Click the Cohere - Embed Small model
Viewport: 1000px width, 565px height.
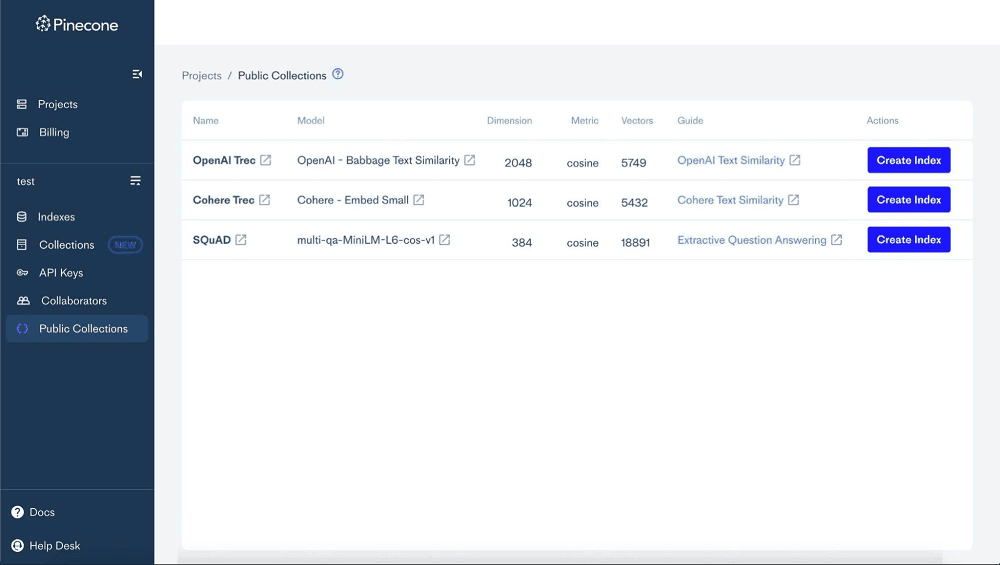tap(353, 200)
